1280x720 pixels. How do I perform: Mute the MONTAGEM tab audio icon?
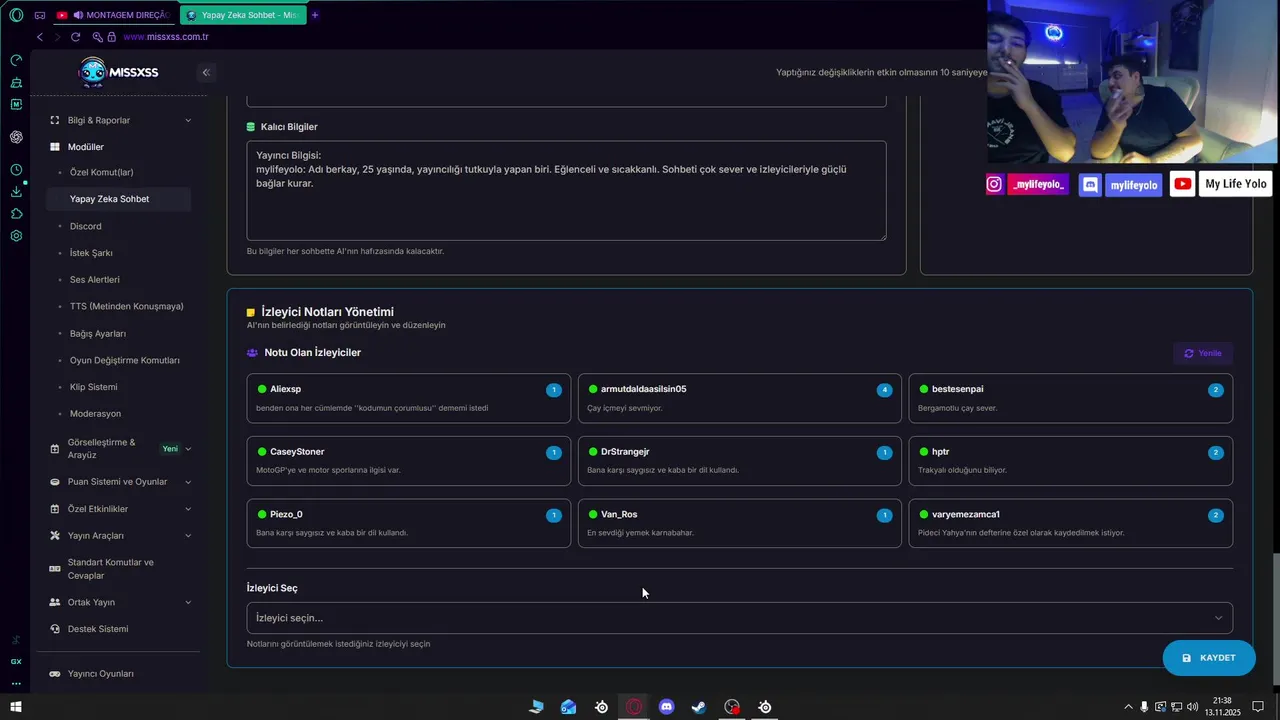click(x=78, y=15)
